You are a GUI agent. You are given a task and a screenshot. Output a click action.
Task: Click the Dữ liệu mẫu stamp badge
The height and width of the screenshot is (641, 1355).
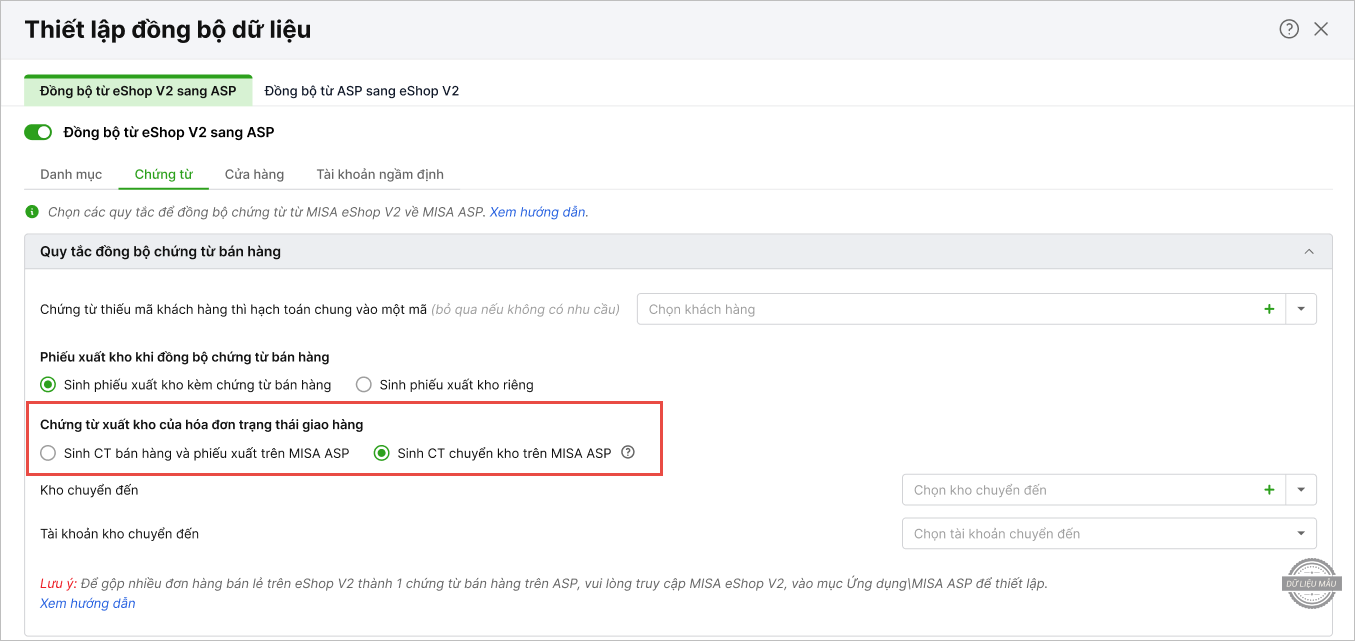(x=1311, y=583)
